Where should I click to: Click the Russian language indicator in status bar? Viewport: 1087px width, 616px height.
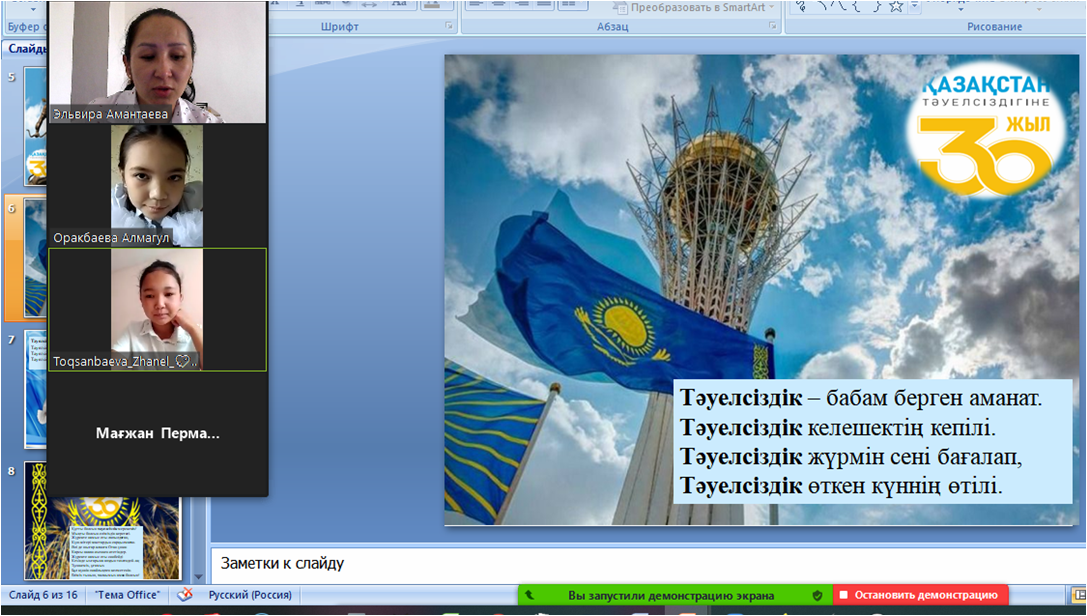click(x=250, y=595)
